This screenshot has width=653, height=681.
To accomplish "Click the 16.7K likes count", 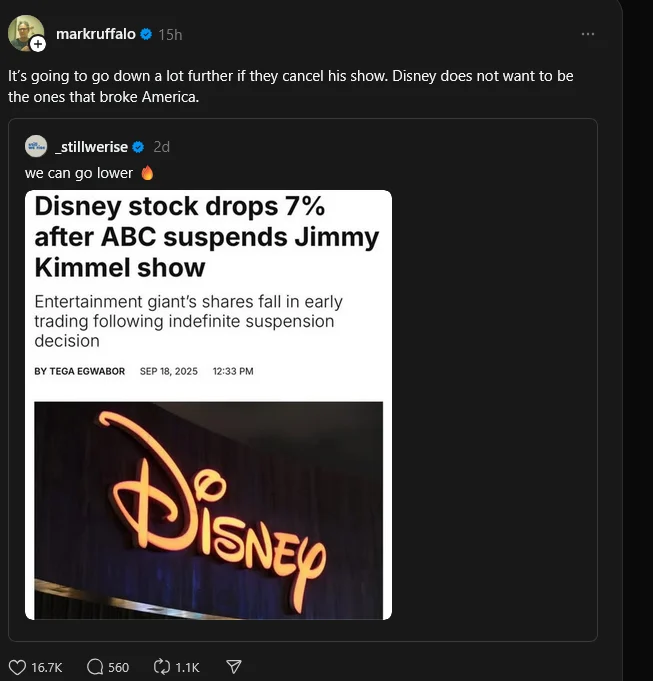I will (x=47, y=668).
